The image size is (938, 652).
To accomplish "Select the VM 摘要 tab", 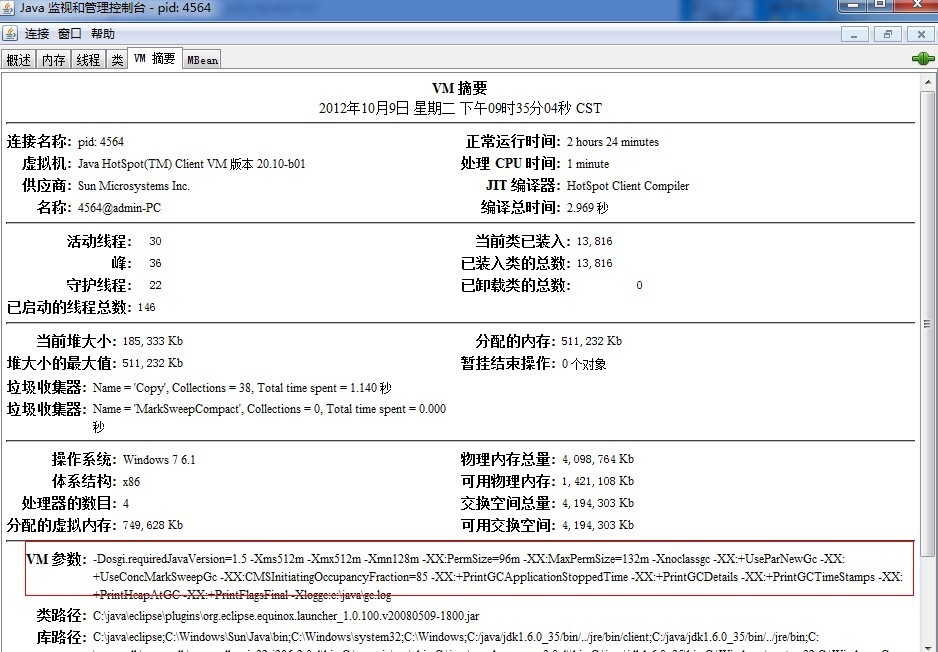I will point(154,58).
